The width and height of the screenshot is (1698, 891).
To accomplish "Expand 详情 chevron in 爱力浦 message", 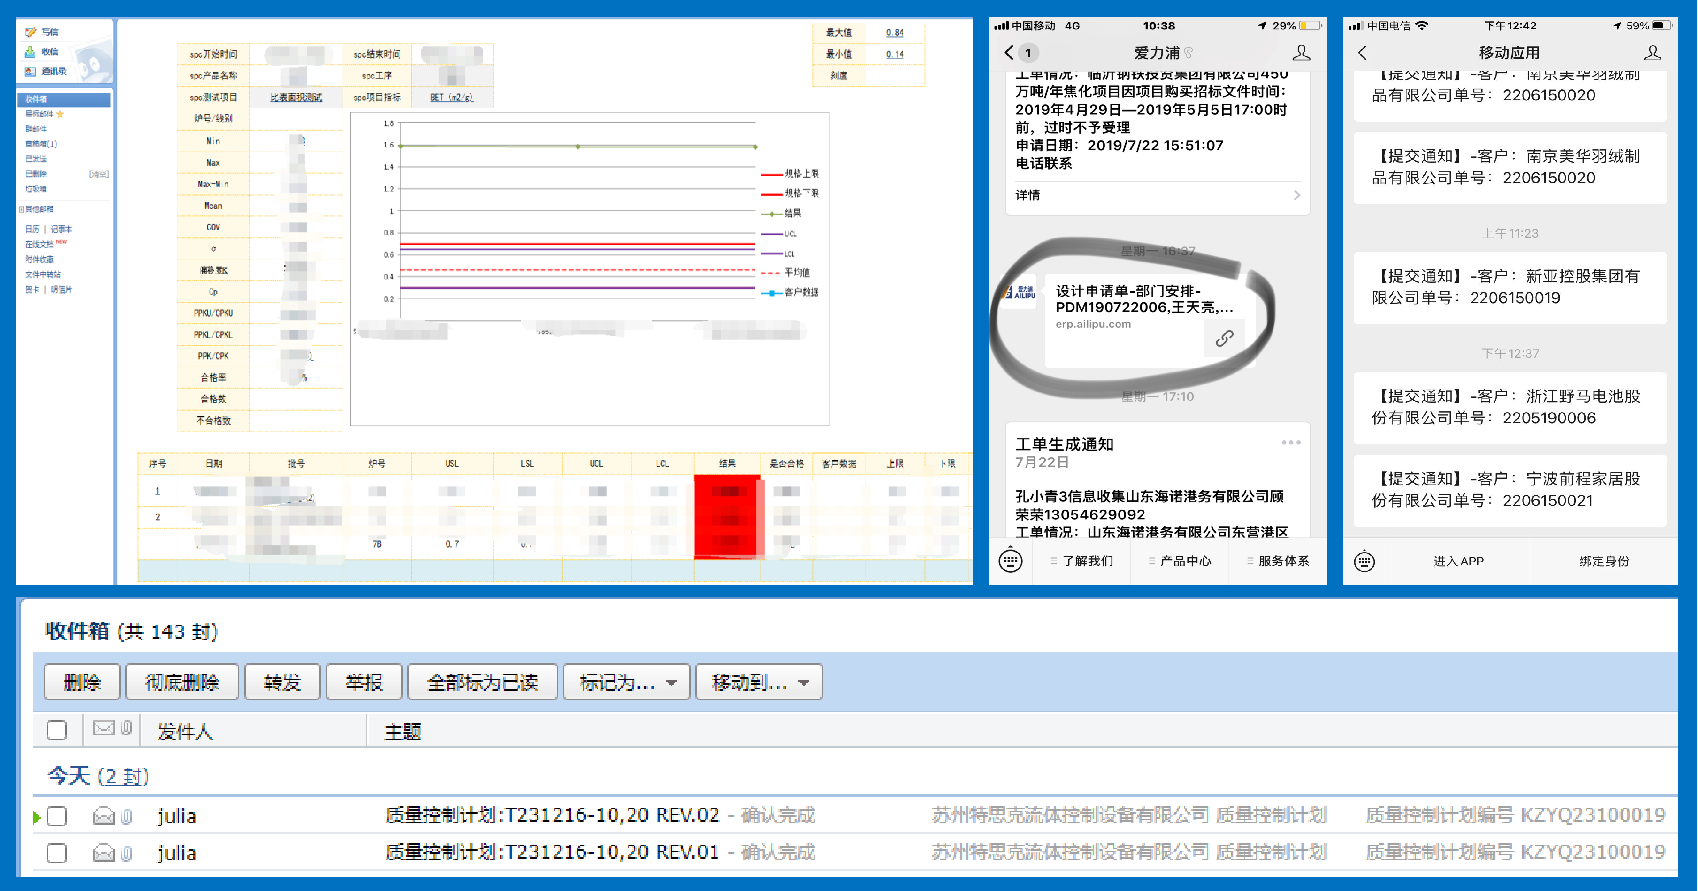I will (x=1297, y=195).
